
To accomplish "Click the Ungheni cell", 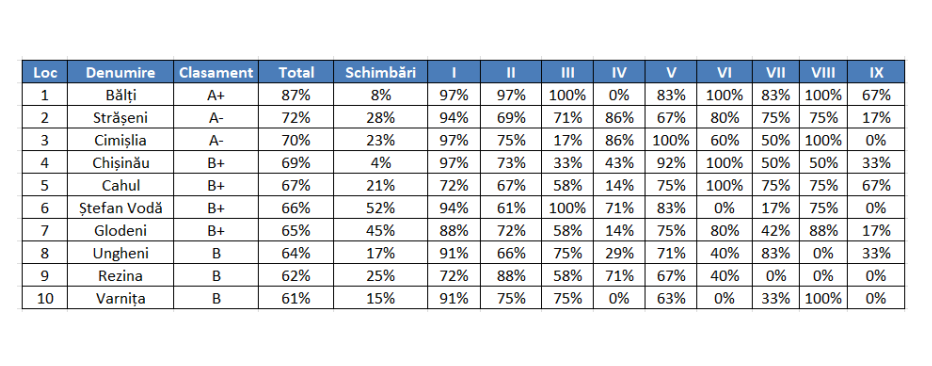I will [x=121, y=253].
